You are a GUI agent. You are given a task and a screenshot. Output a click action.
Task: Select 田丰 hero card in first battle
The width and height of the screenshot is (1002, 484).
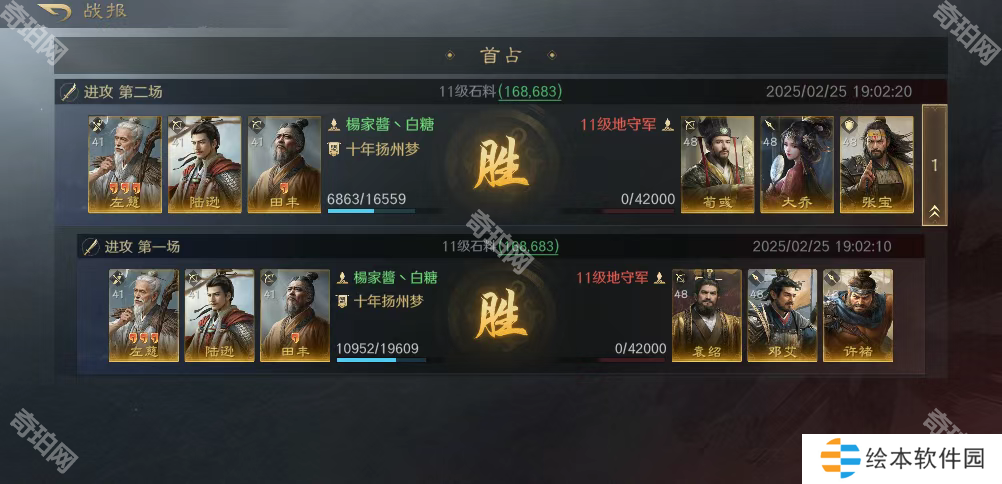coord(295,315)
